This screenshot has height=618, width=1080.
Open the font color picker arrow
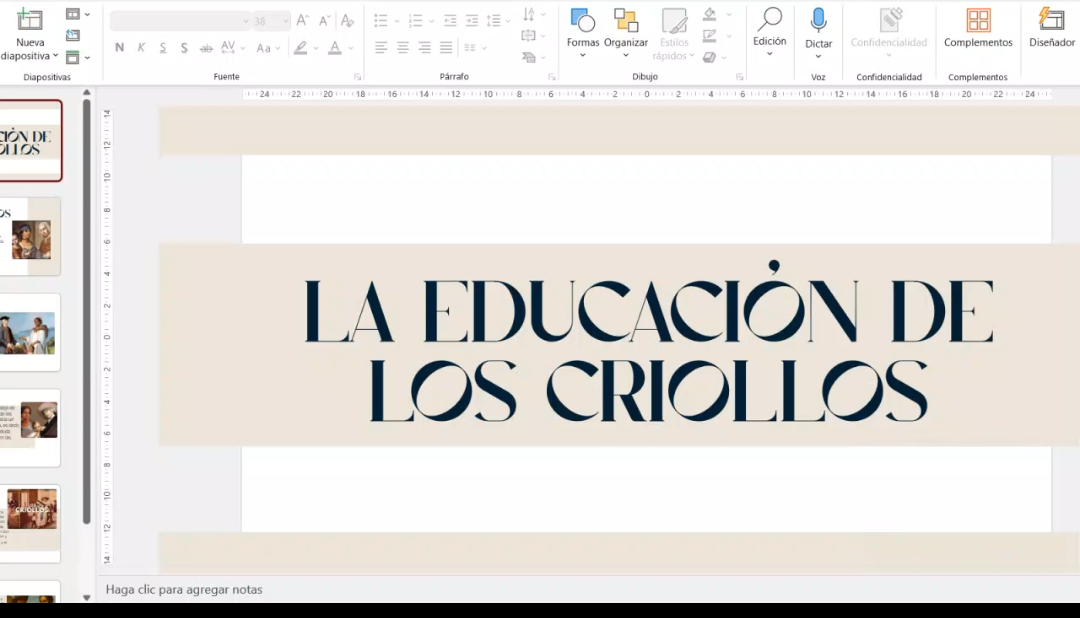[x=351, y=48]
